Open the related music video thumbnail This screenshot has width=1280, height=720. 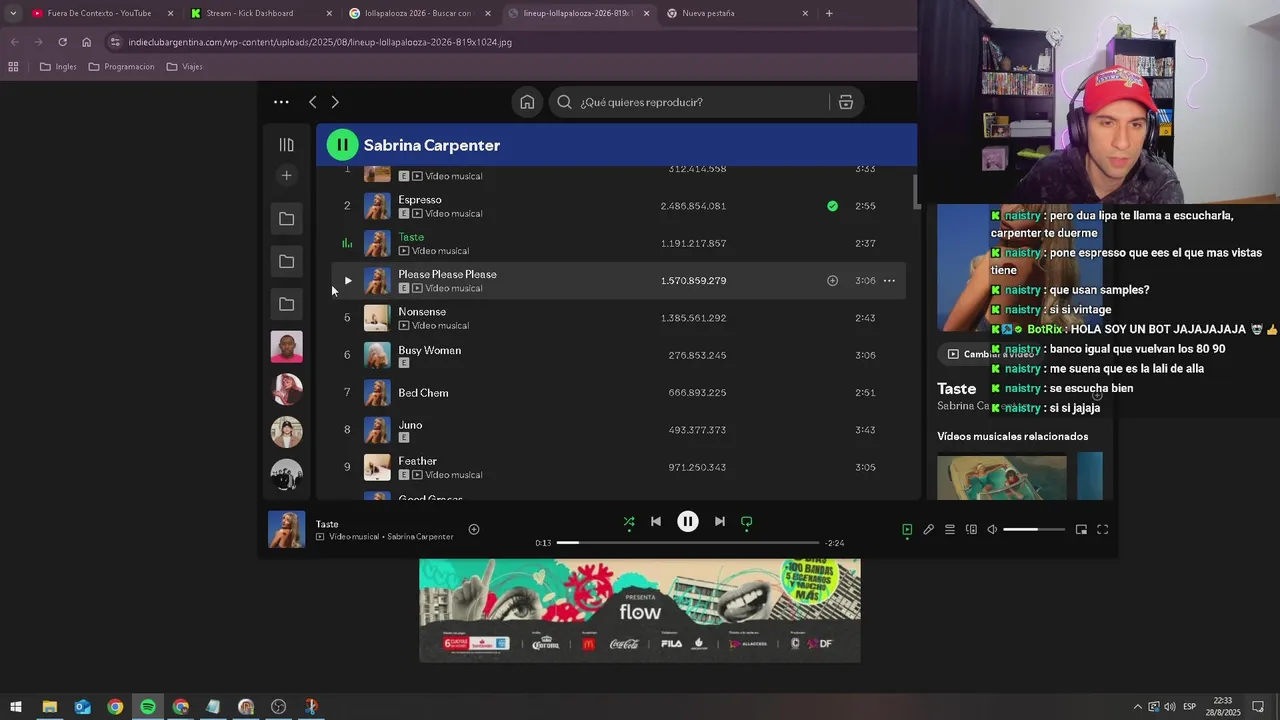[1001, 477]
